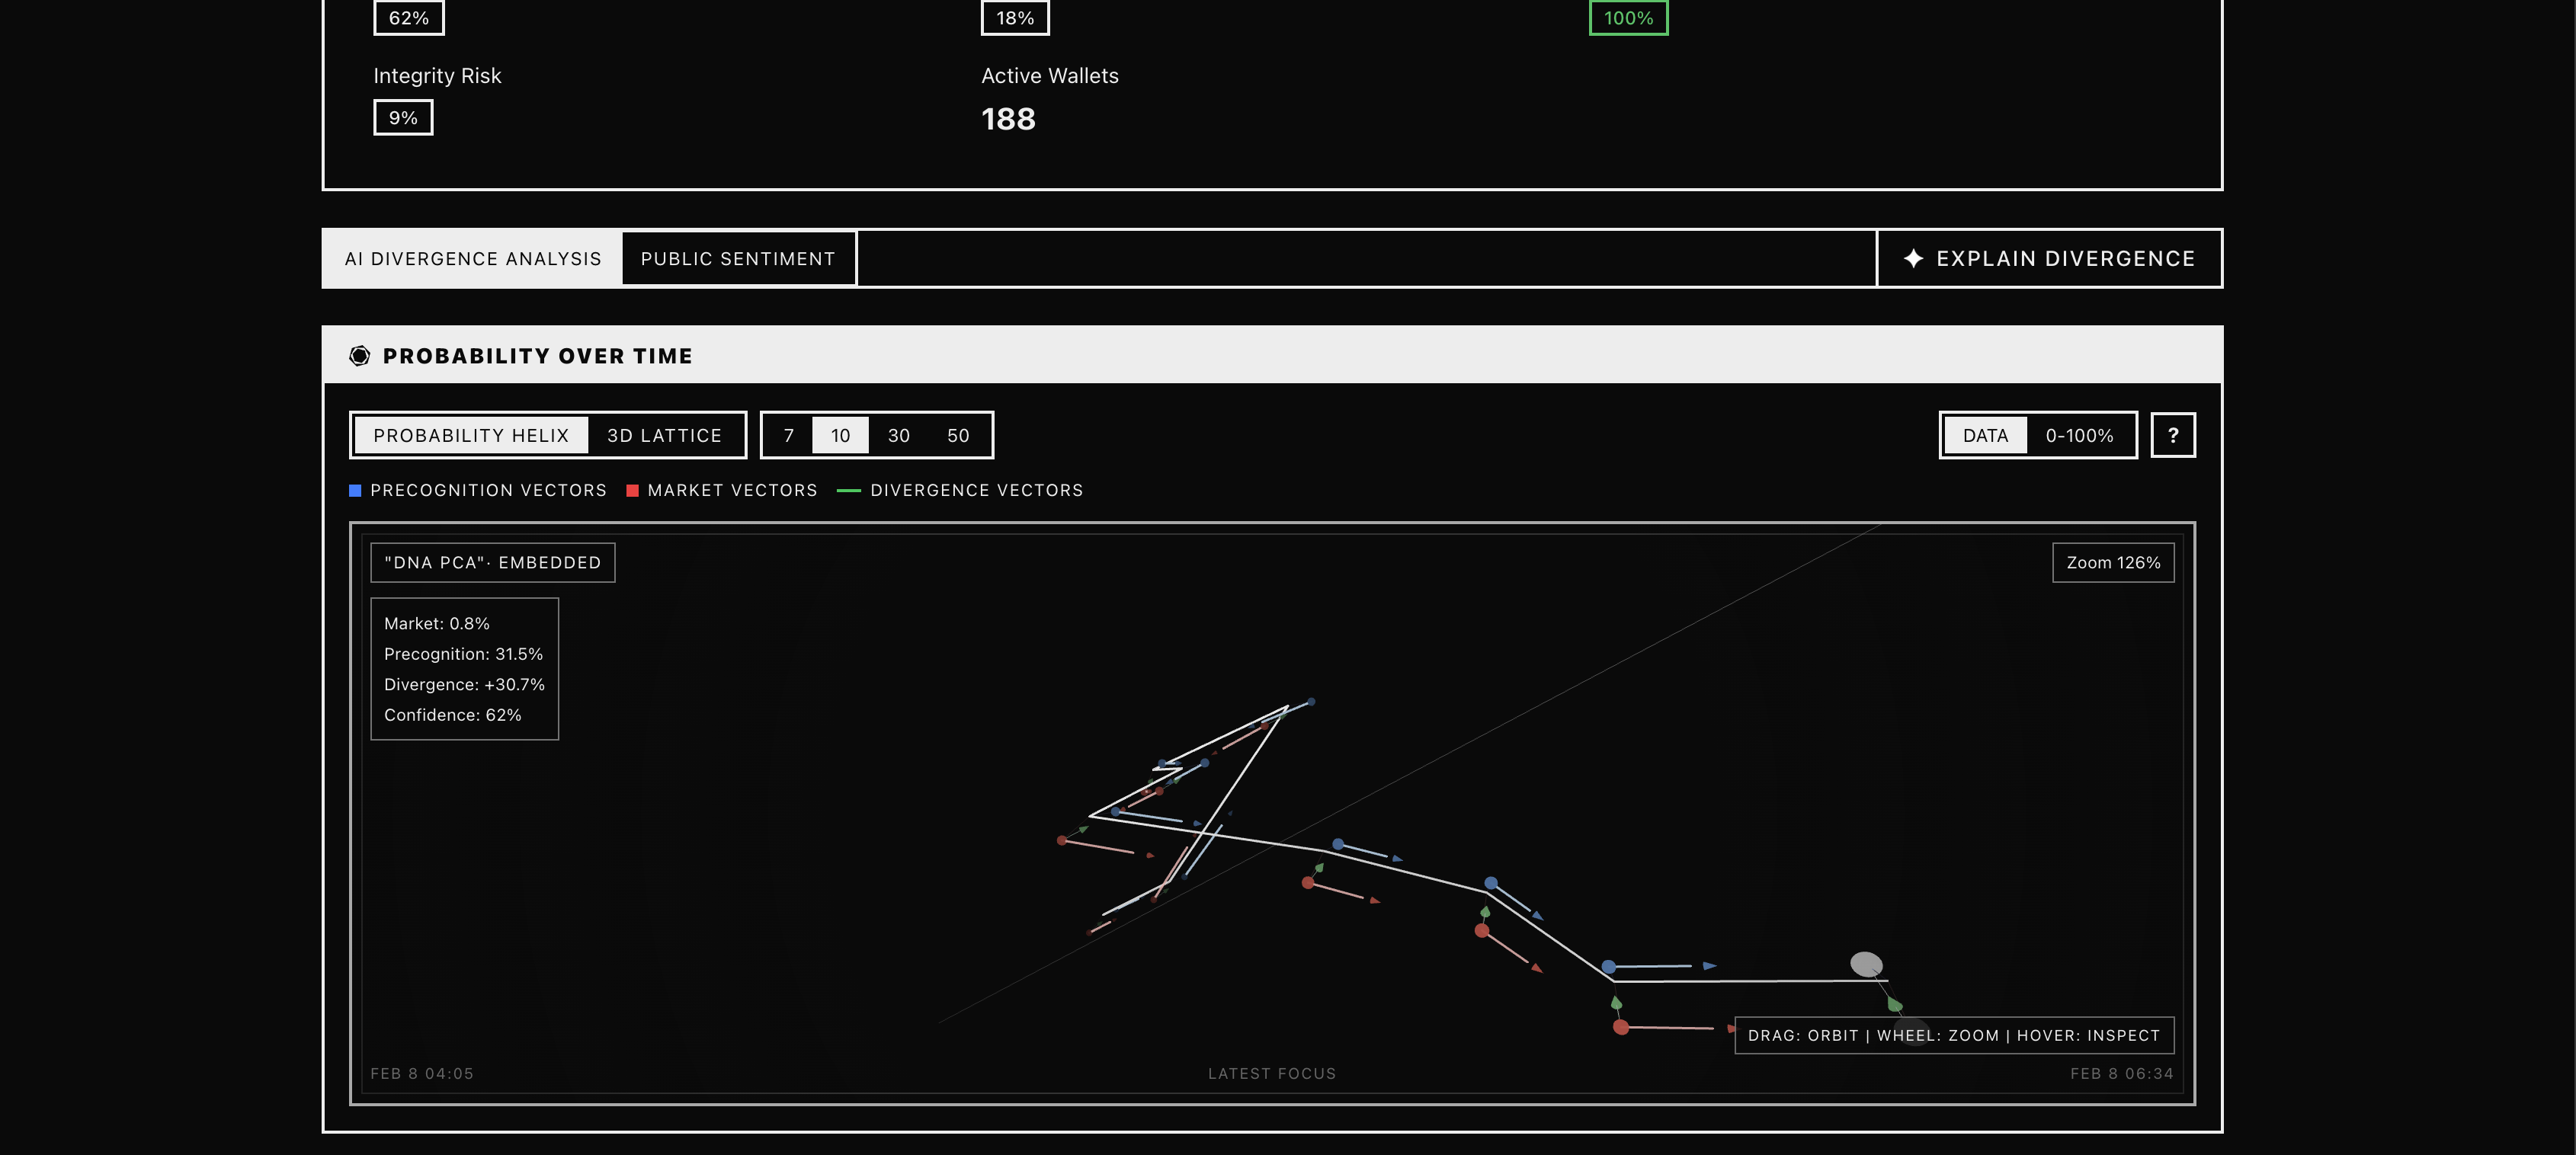This screenshot has height=1155, width=2576.
Task: Click the blue precognition node near the latest focus node
Action: point(1608,966)
